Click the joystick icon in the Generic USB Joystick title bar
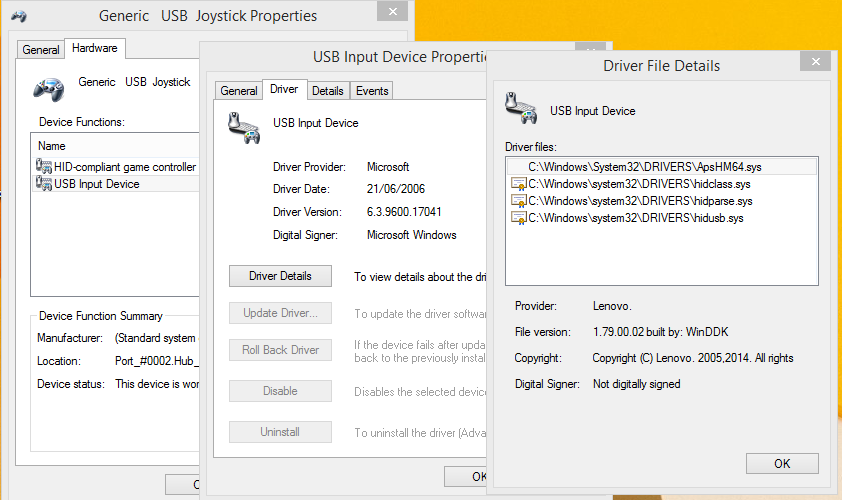842x500 pixels. pyautogui.click(x=19, y=16)
